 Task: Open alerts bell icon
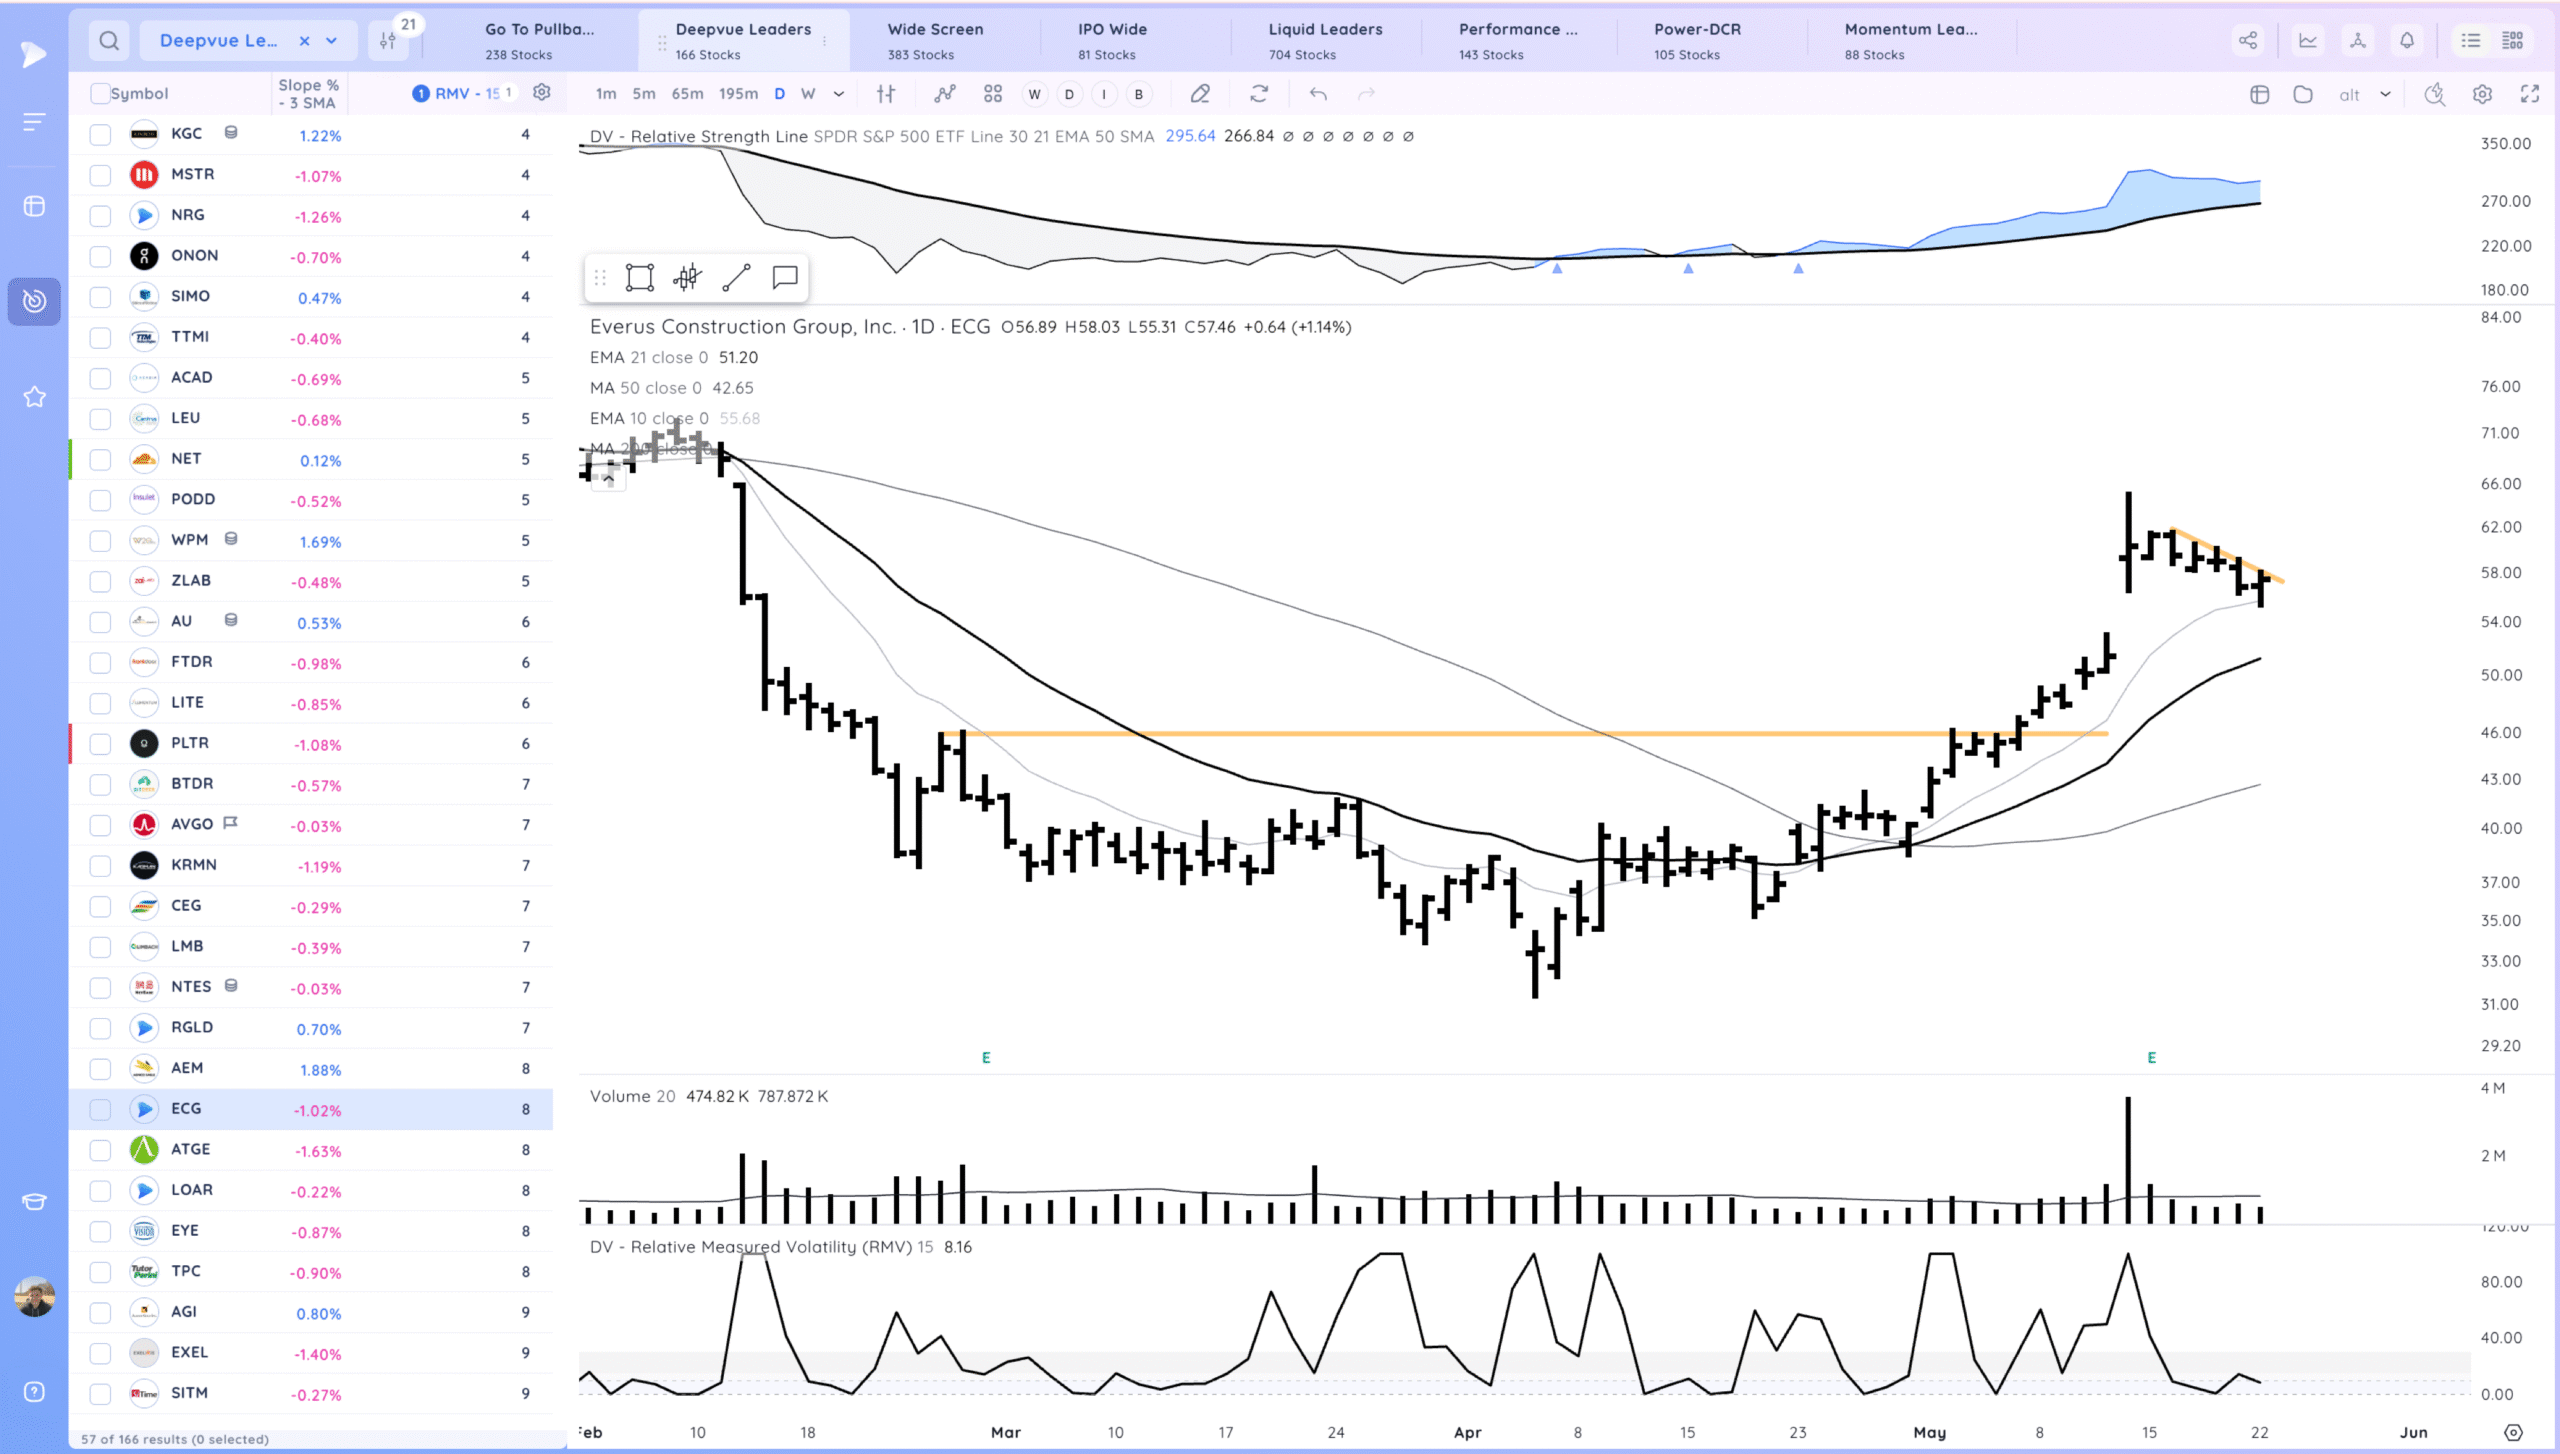2407,41
